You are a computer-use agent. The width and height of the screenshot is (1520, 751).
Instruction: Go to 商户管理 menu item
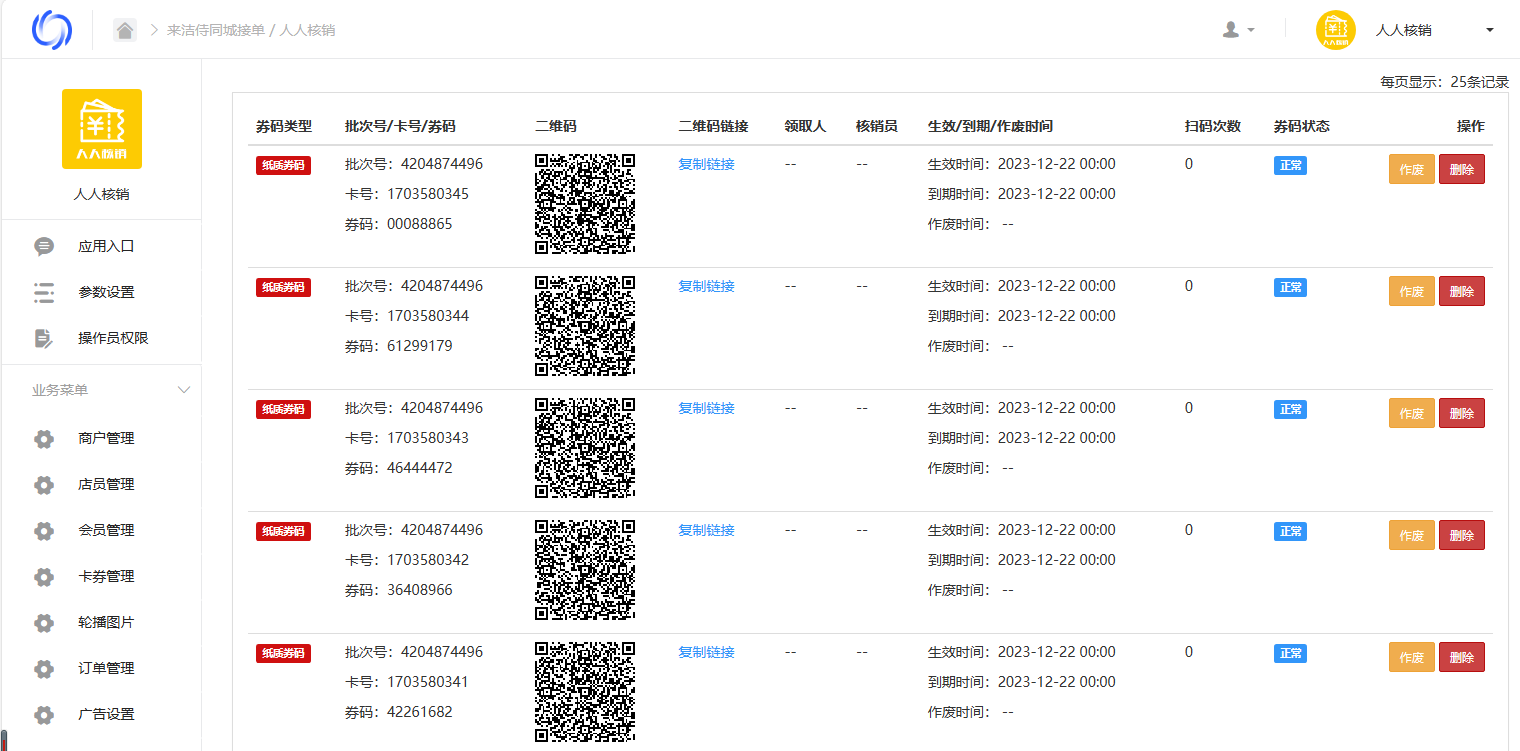pos(106,438)
